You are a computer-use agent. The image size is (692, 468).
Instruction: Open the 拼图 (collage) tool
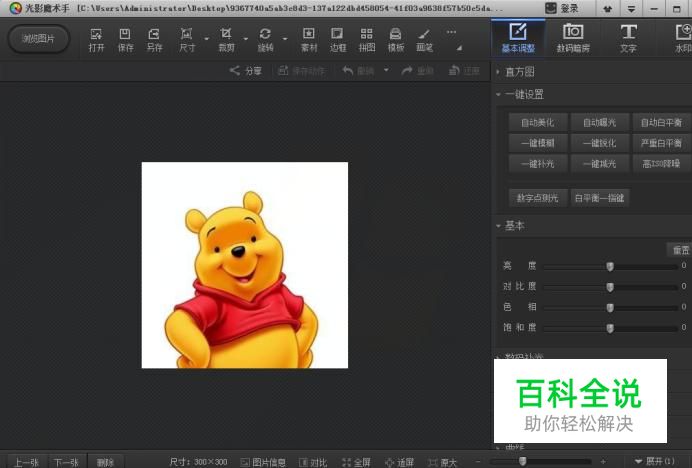pyautogui.click(x=367, y=40)
